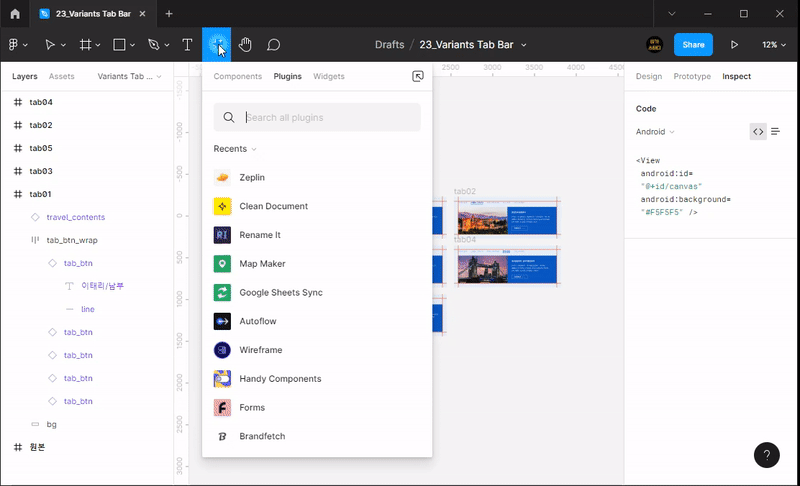Viewport: 800px width, 486px height.
Task: Open the Figma main menu icon
Action: [13, 45]
